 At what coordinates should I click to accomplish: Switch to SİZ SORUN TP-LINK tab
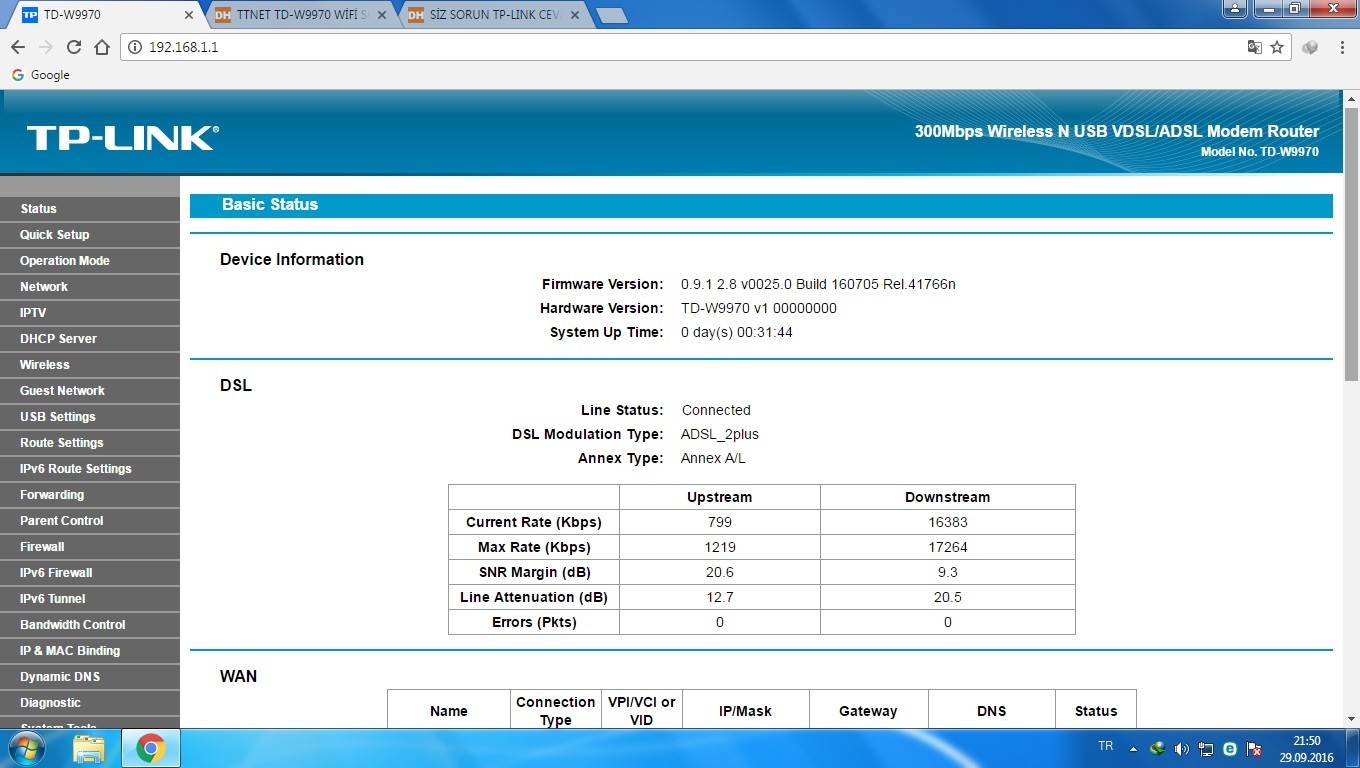492,15
